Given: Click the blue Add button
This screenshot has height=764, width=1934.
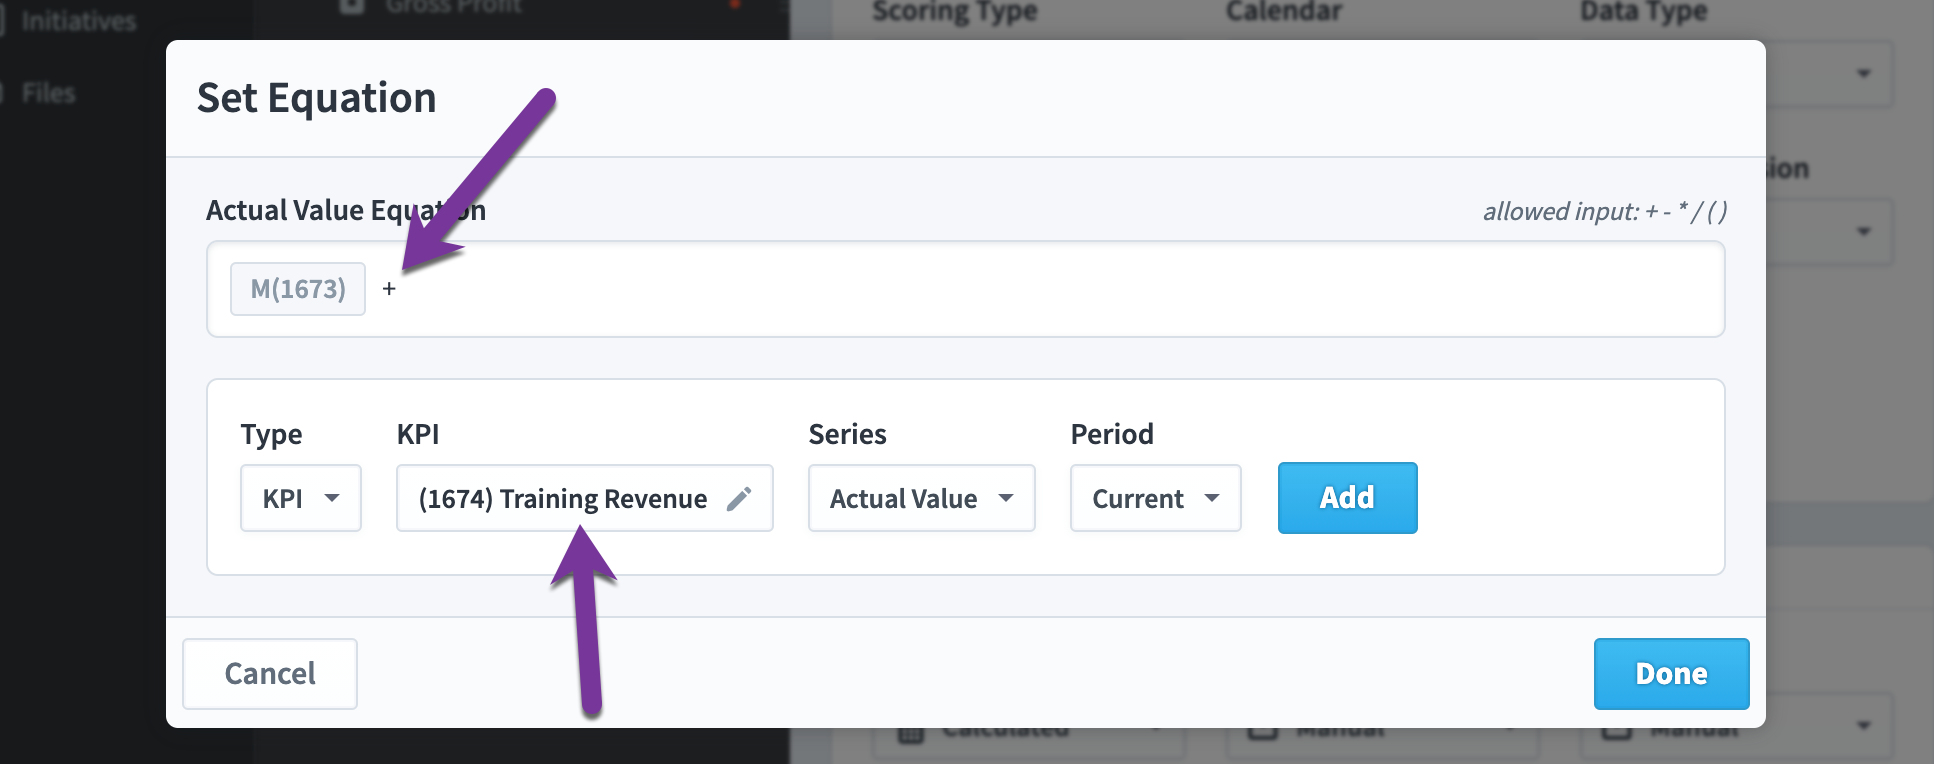Looking at the screenshot, I should click(x=1348, y=498).
